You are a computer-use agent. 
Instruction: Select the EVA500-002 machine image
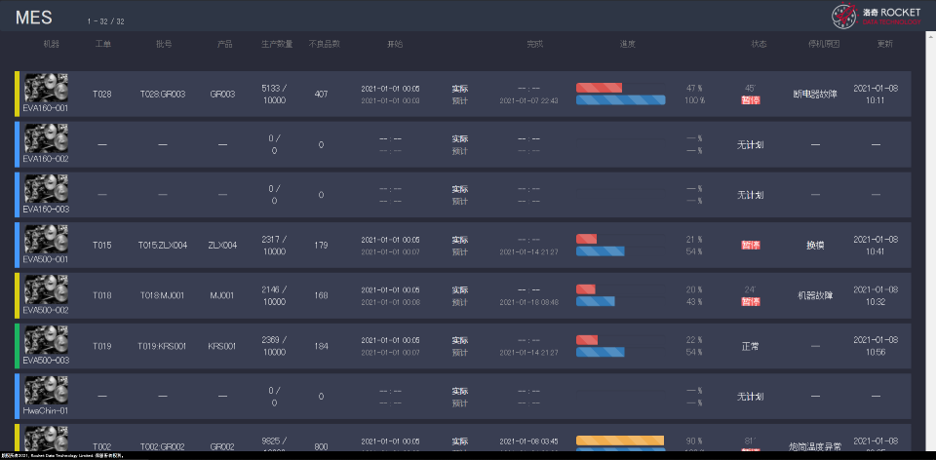click(x=46, y=290)
